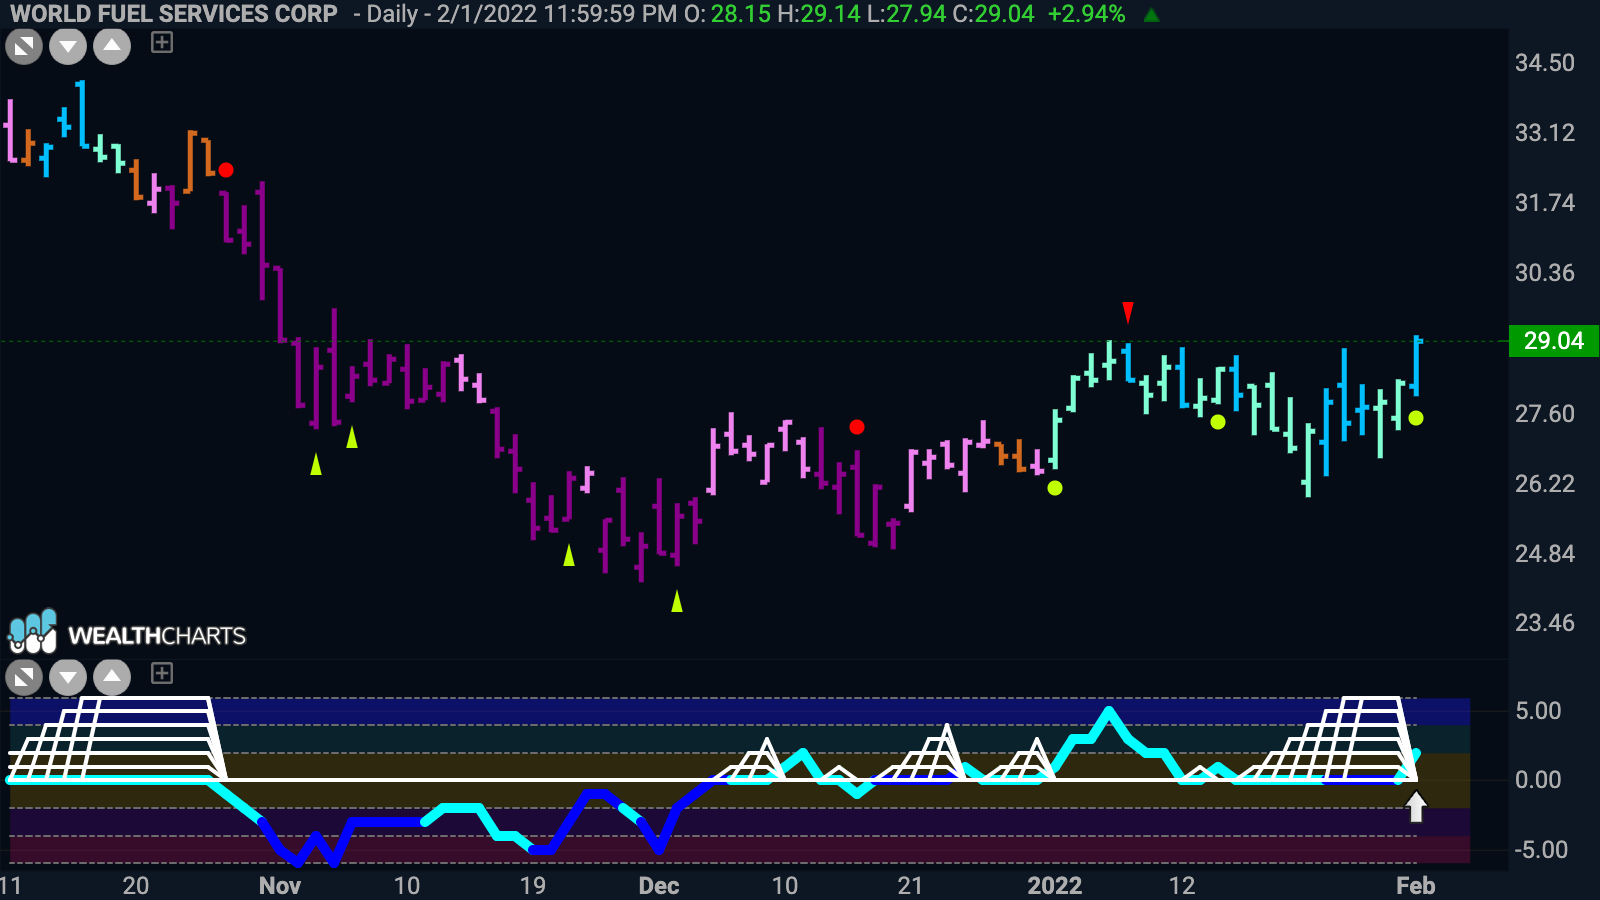Click the 33.12 price axis label

click(x=1545, y=133)
